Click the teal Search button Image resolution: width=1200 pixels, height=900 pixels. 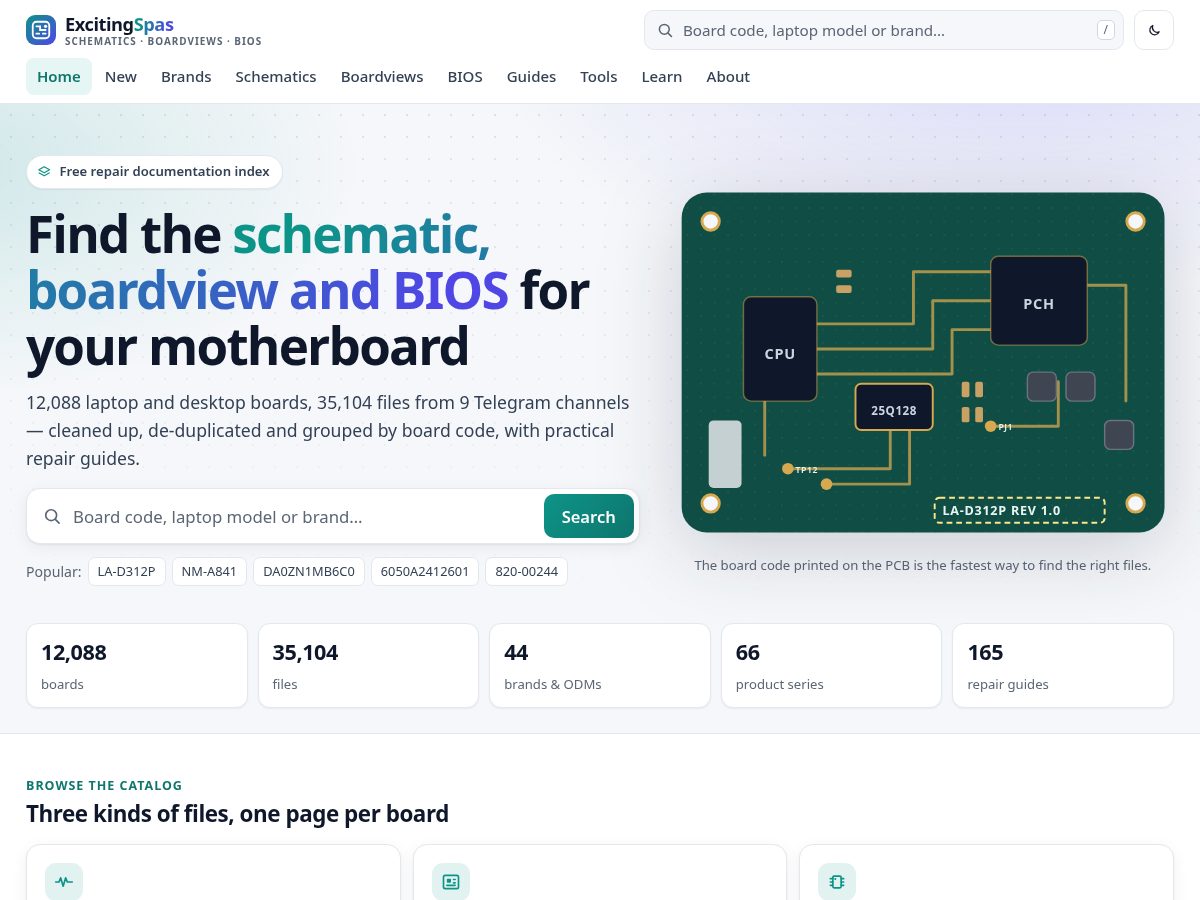588,517
